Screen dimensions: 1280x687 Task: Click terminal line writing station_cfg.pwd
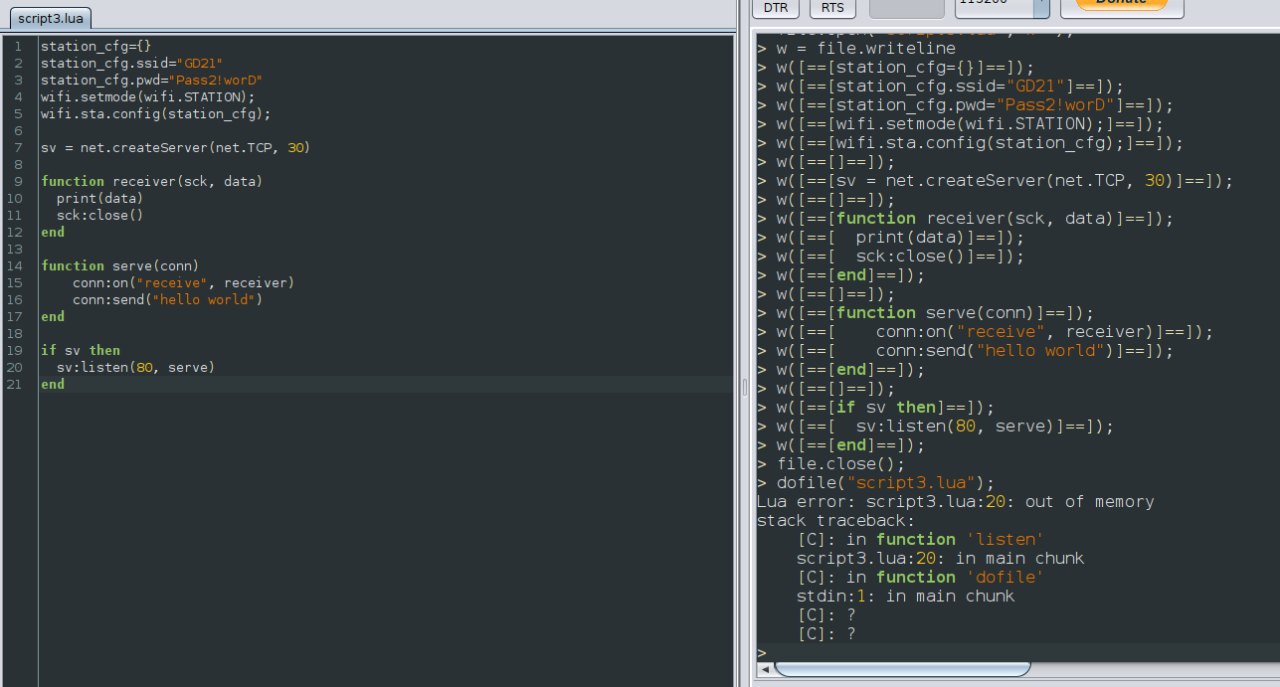coord(965,105)
